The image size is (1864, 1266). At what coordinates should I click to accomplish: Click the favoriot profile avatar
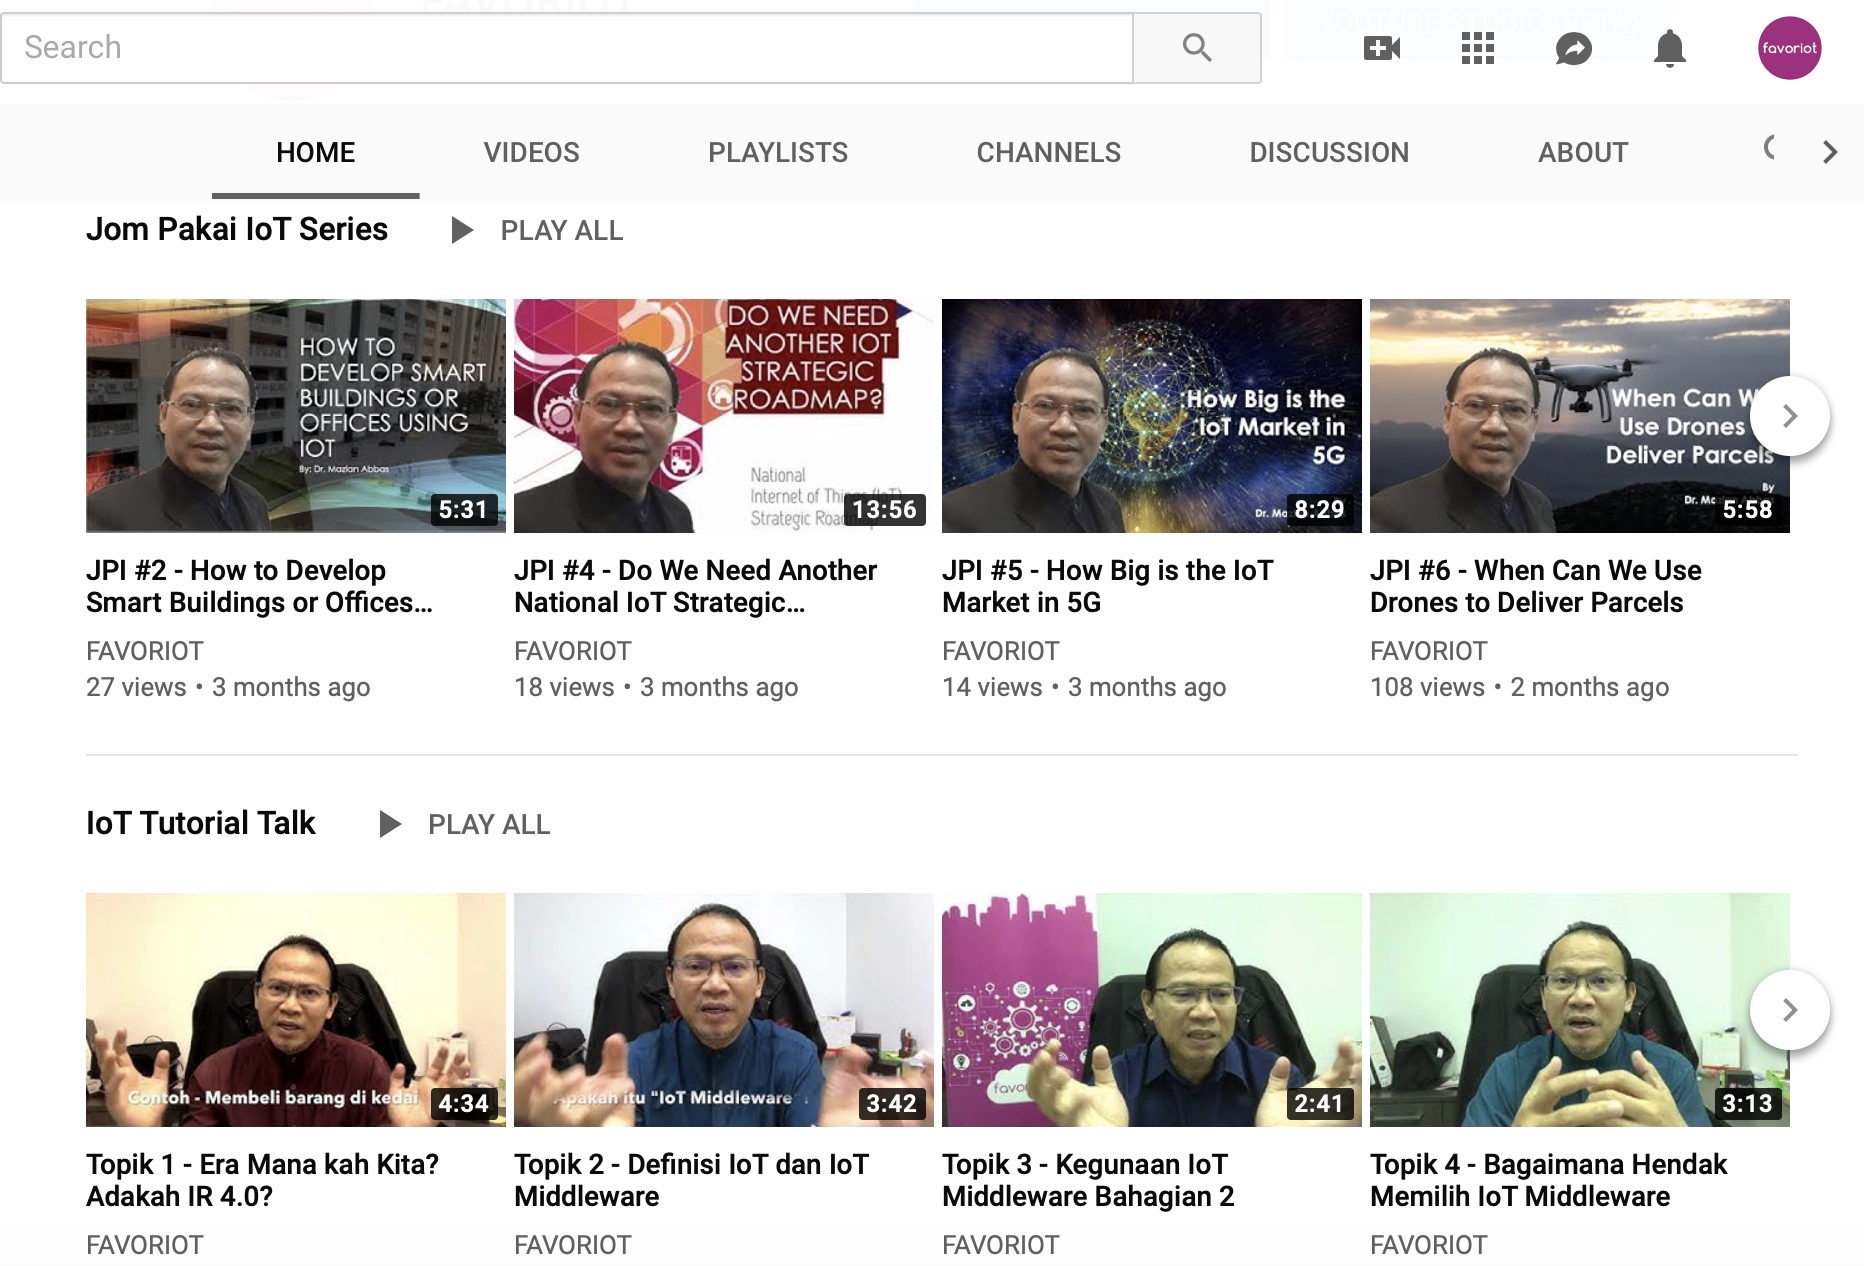[x=1788, y=47]
